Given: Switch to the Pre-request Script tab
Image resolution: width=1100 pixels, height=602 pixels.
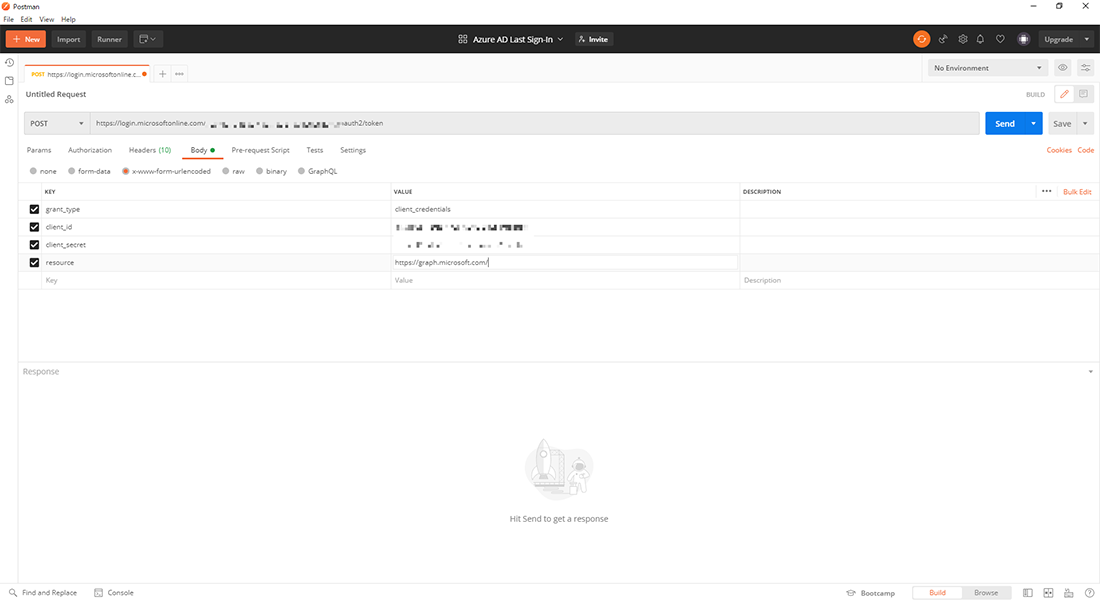Looking at the screenshot, I should (x=260, y=150).
